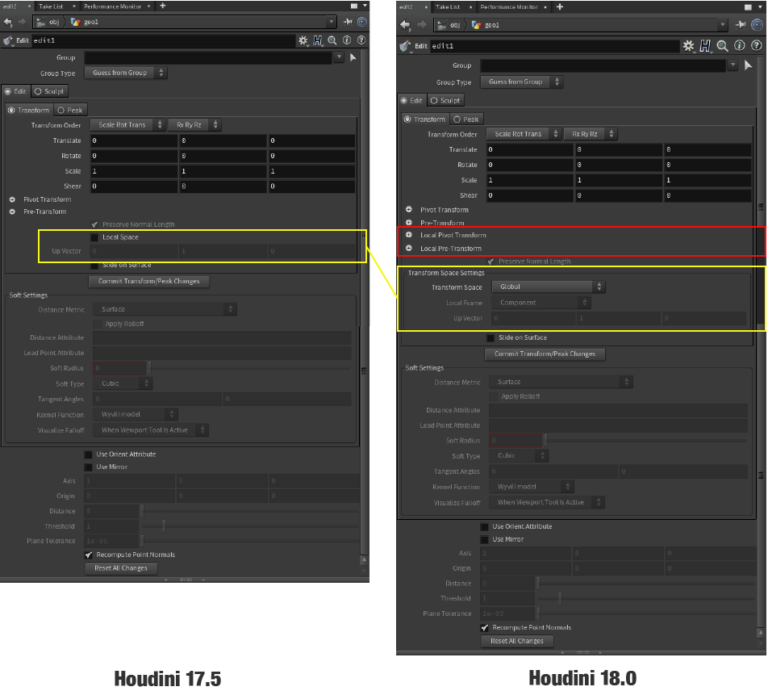Open the Transform Space dropdown set to Global
The height and width of the screenshot is (691, 768).
pos(546,287)
